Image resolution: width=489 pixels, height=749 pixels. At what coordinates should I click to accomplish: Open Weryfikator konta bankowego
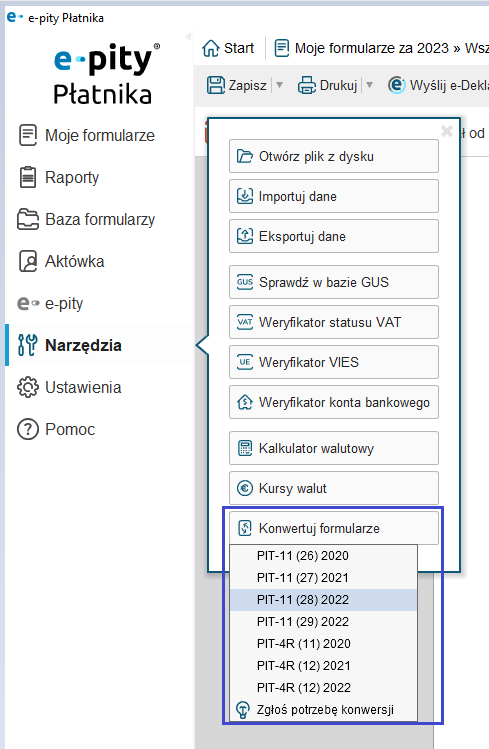[334, 403]
